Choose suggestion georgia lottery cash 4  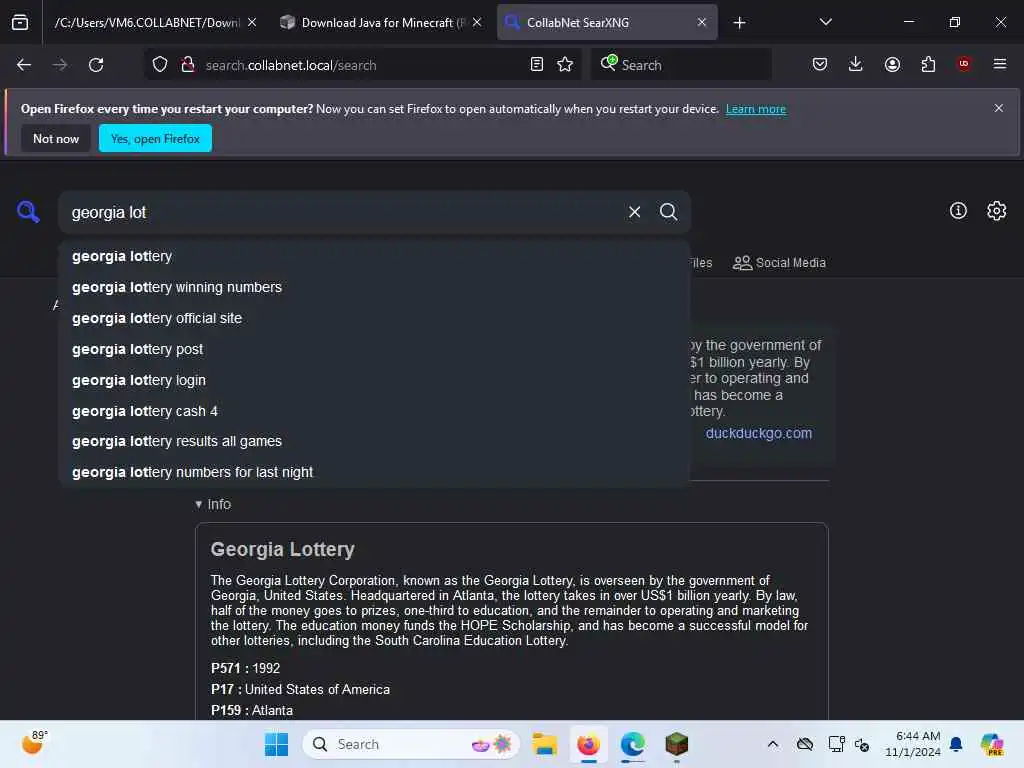point(374,411)
